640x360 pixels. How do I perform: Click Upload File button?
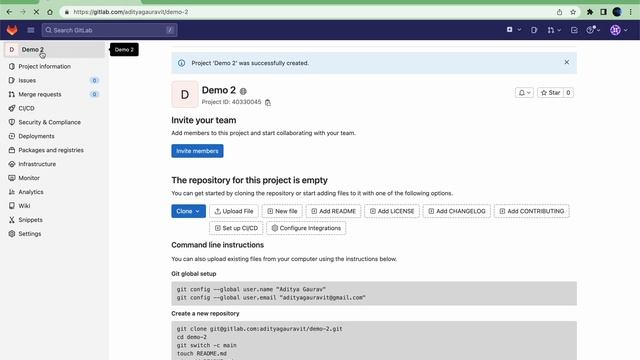pyautogui.click(x=234, y=211)
